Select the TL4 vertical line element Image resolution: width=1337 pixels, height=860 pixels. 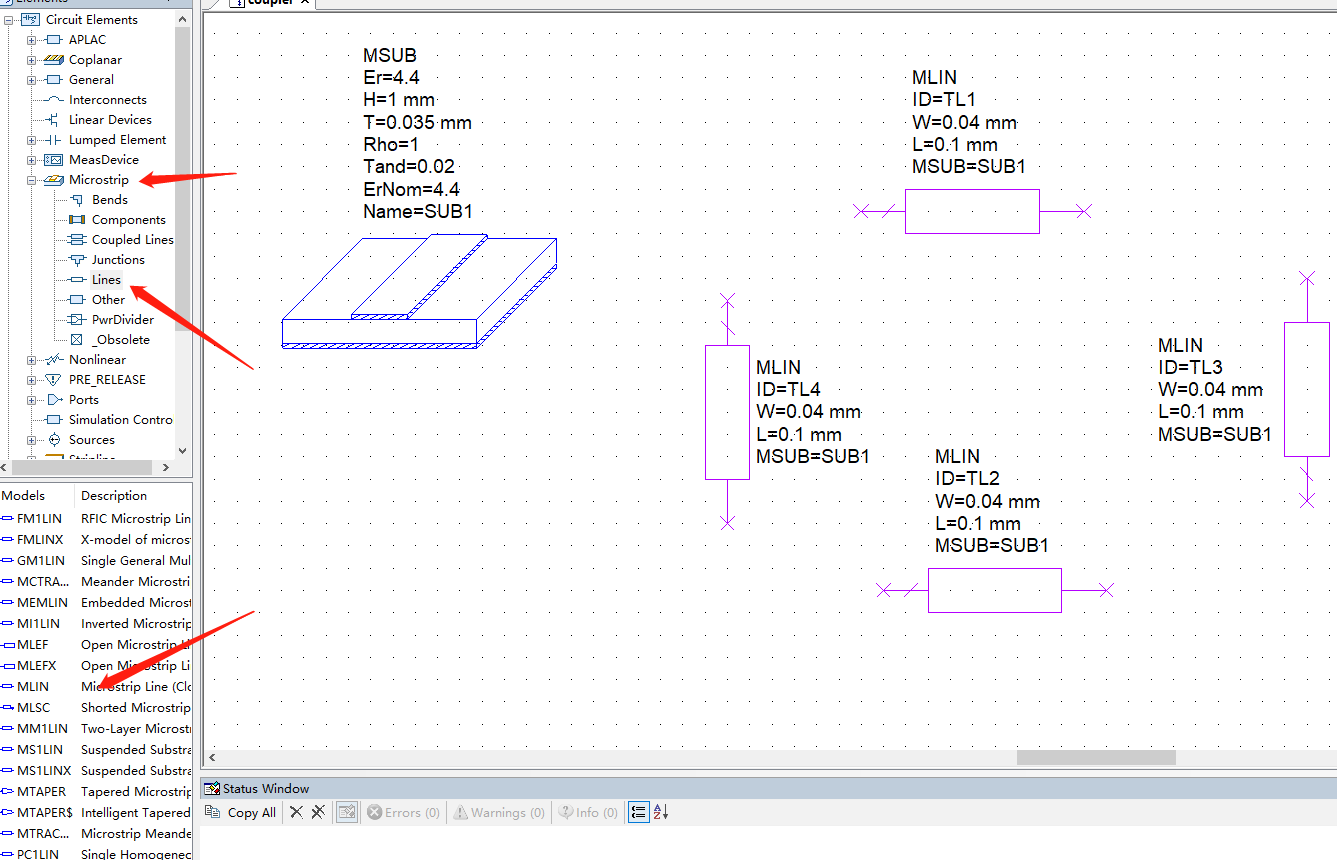click(727, 412)
